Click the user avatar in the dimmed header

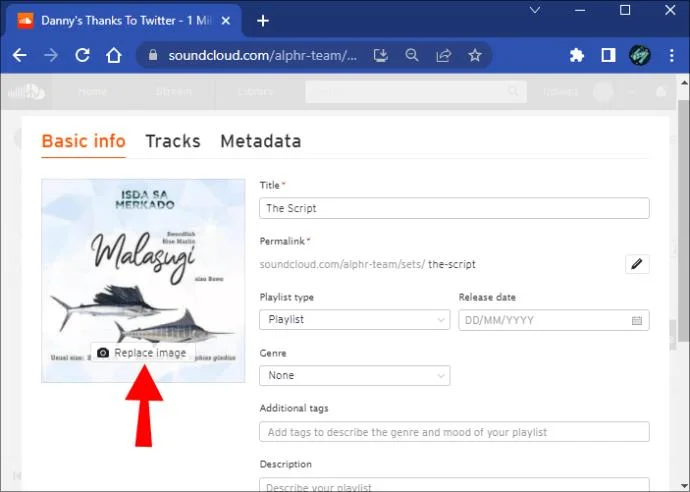(x=603, y=92)
